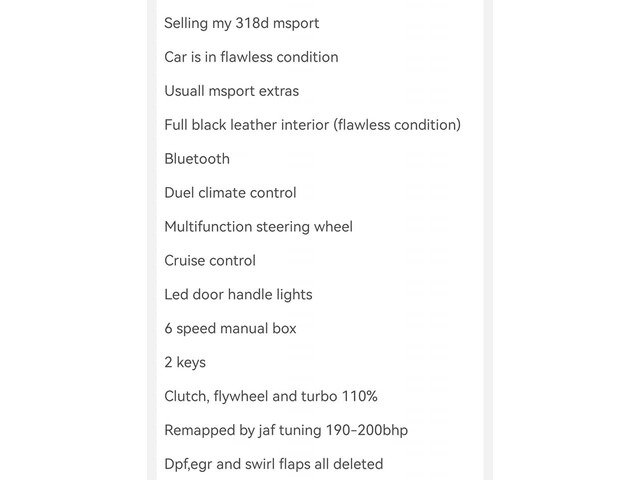Click the 'Selling my 318d msport' line
640x480 pixels.
pos(242,23)
